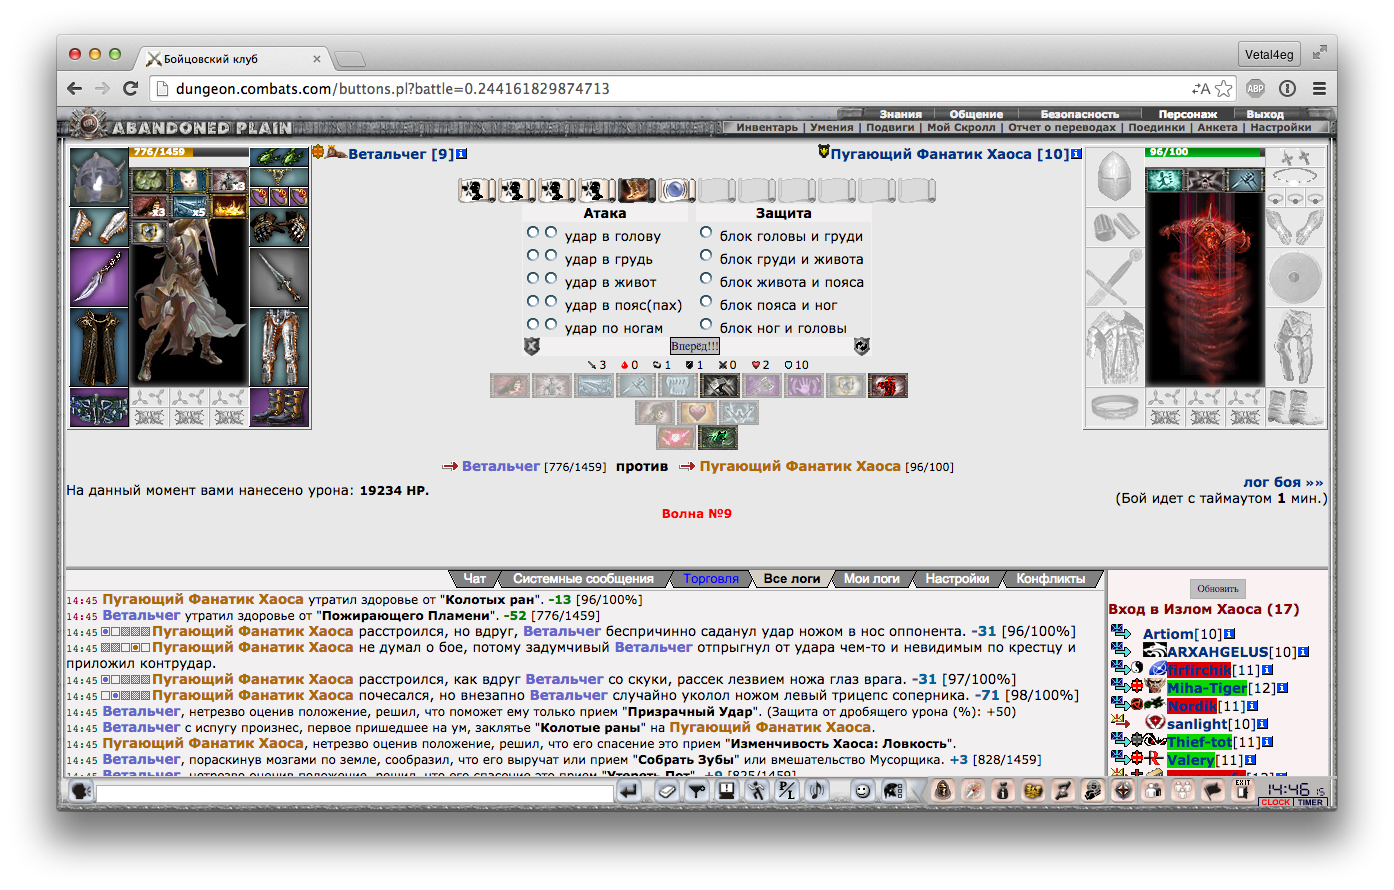Open the Чат tab
Screen dimensions: 1394x890
(474, 578)
